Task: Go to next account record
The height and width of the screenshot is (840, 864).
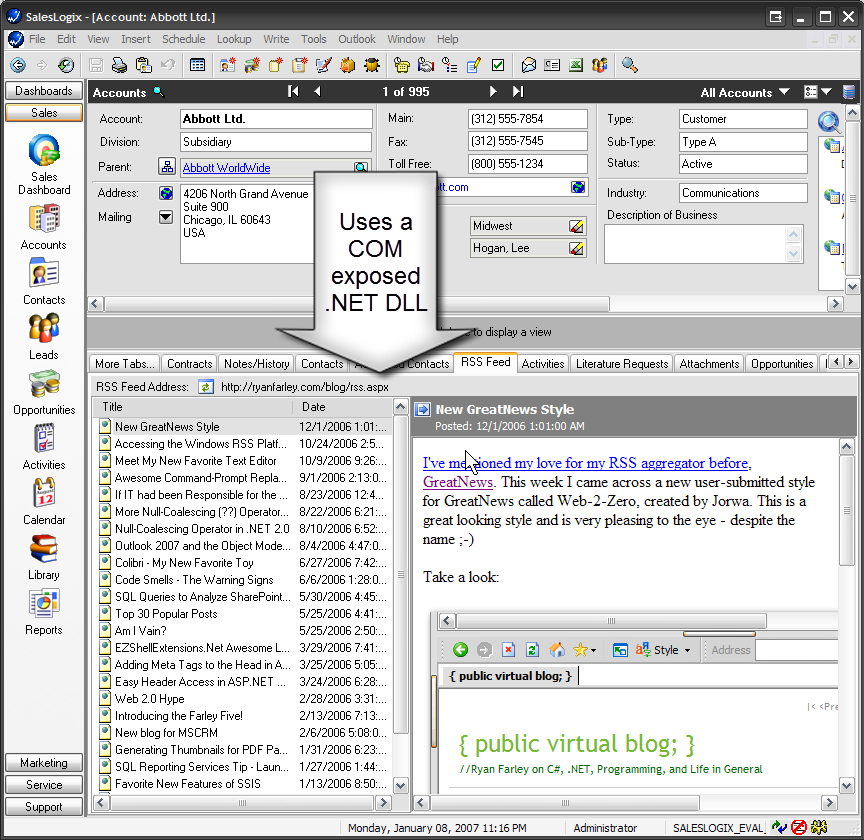Action: 493,91
